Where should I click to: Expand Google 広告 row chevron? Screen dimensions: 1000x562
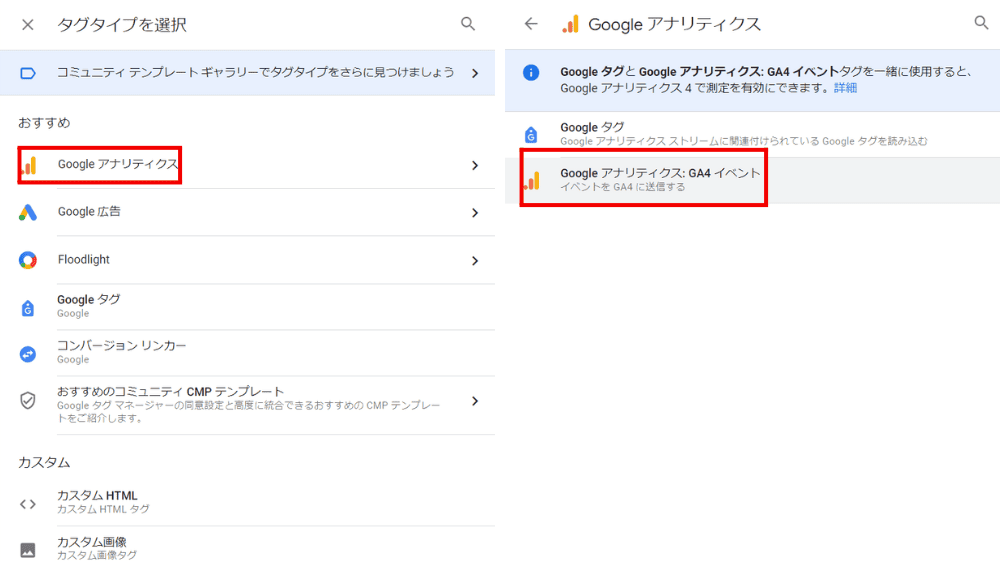[x=475, y=212]
